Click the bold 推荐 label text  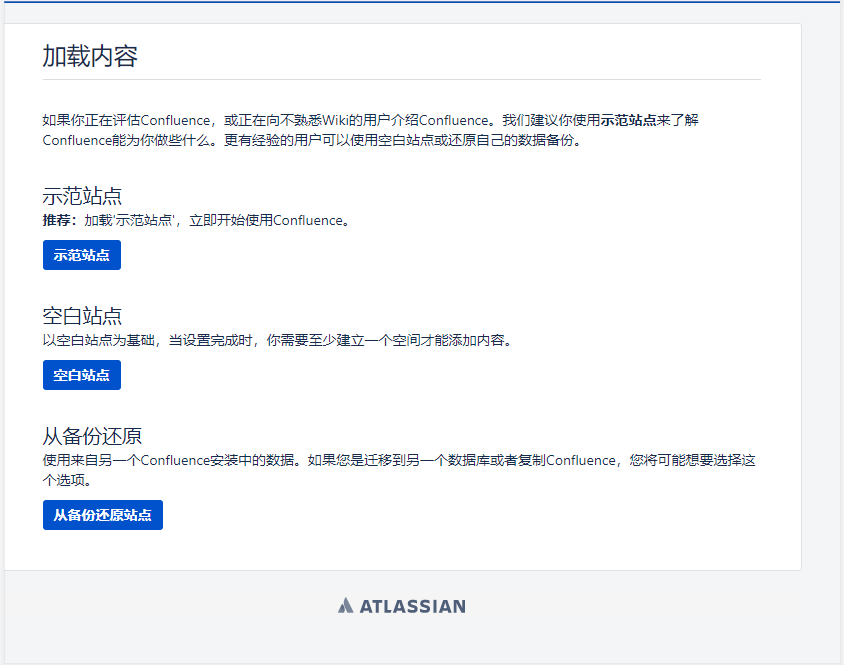point(57,221)
